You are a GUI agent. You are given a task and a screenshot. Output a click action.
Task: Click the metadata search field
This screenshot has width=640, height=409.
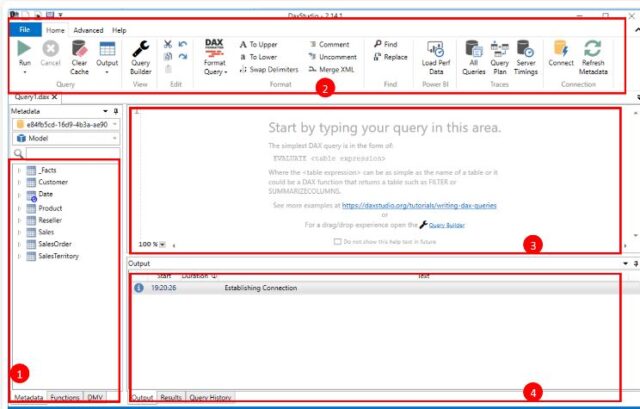click(x=73, y=153)
